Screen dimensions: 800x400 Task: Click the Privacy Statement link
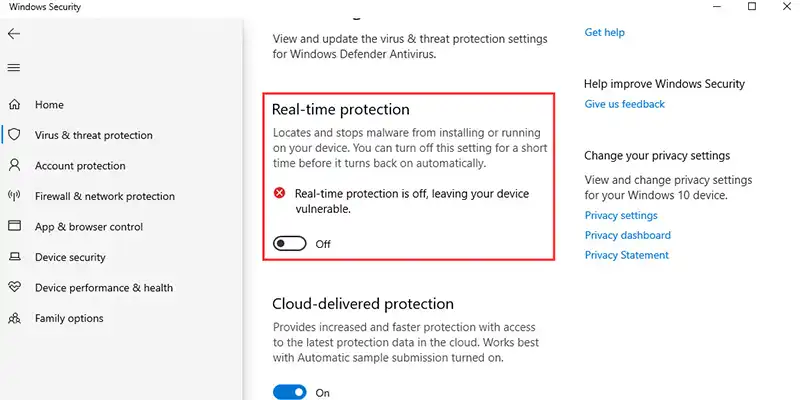coord(626,255)
